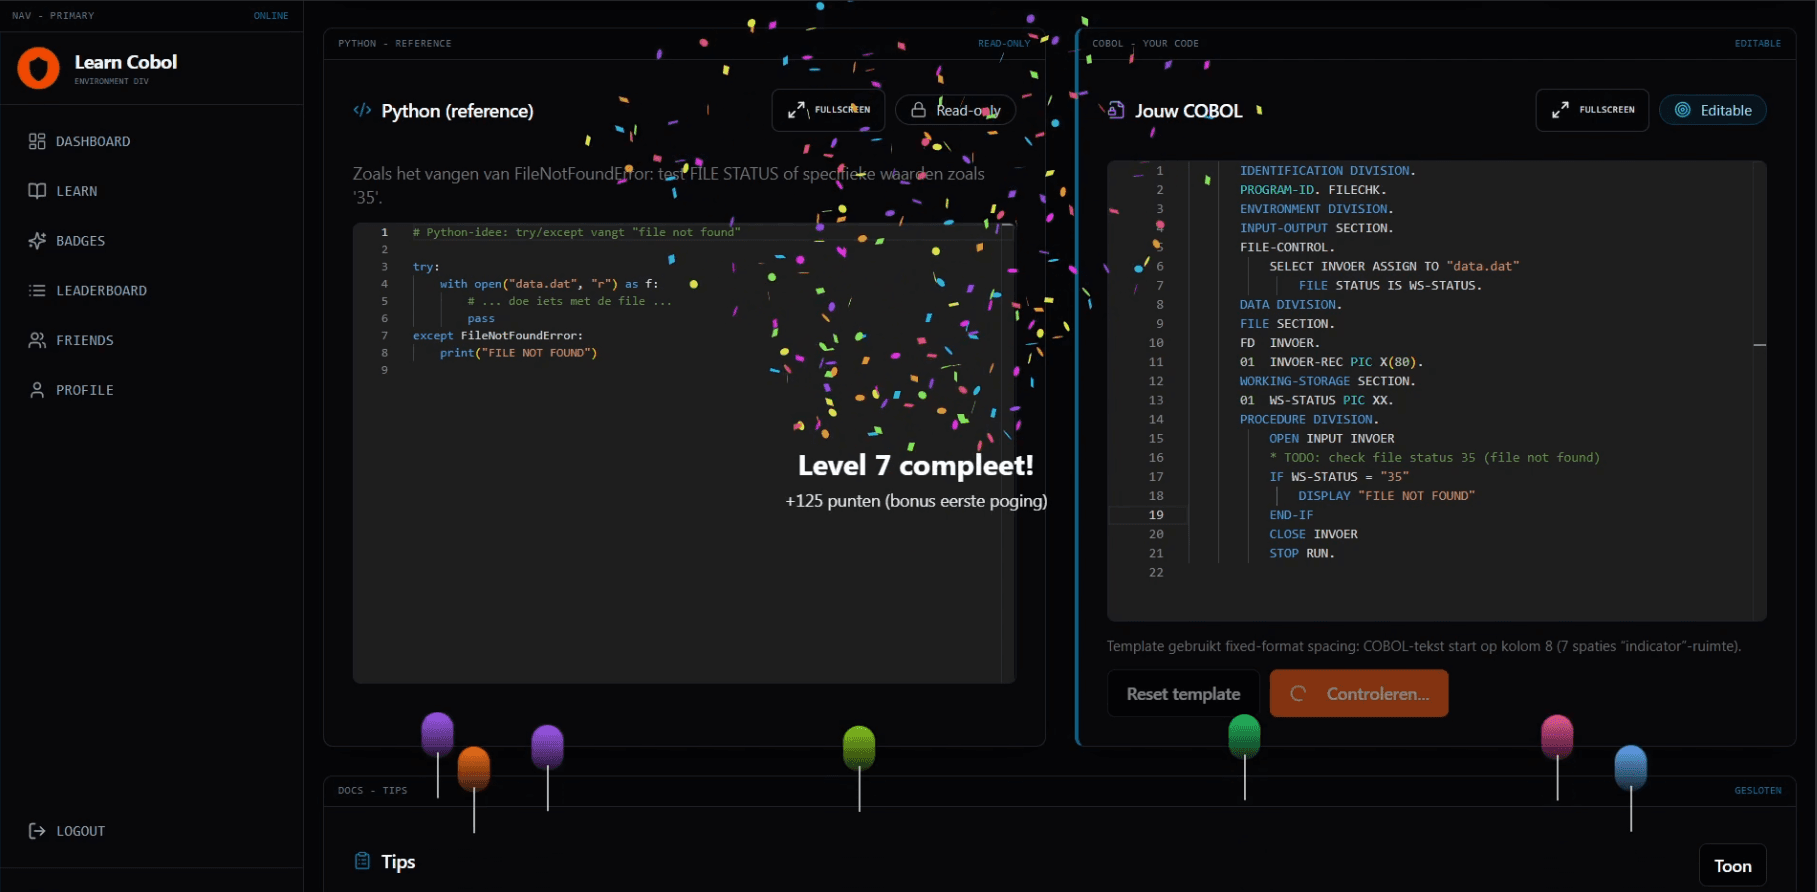Click the ONLINE status label
Image resolution: width=1817 pixels, height=892 pixels.
point(271,16)
